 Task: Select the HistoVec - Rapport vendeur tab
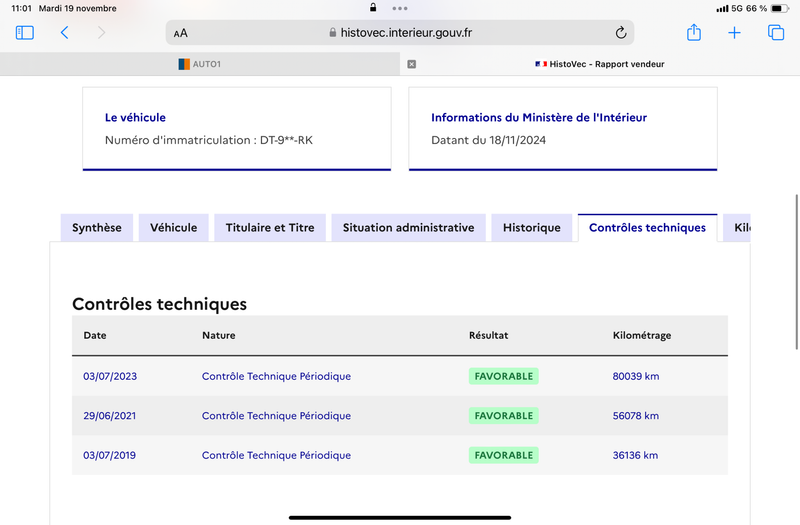[x=600, y=64]
